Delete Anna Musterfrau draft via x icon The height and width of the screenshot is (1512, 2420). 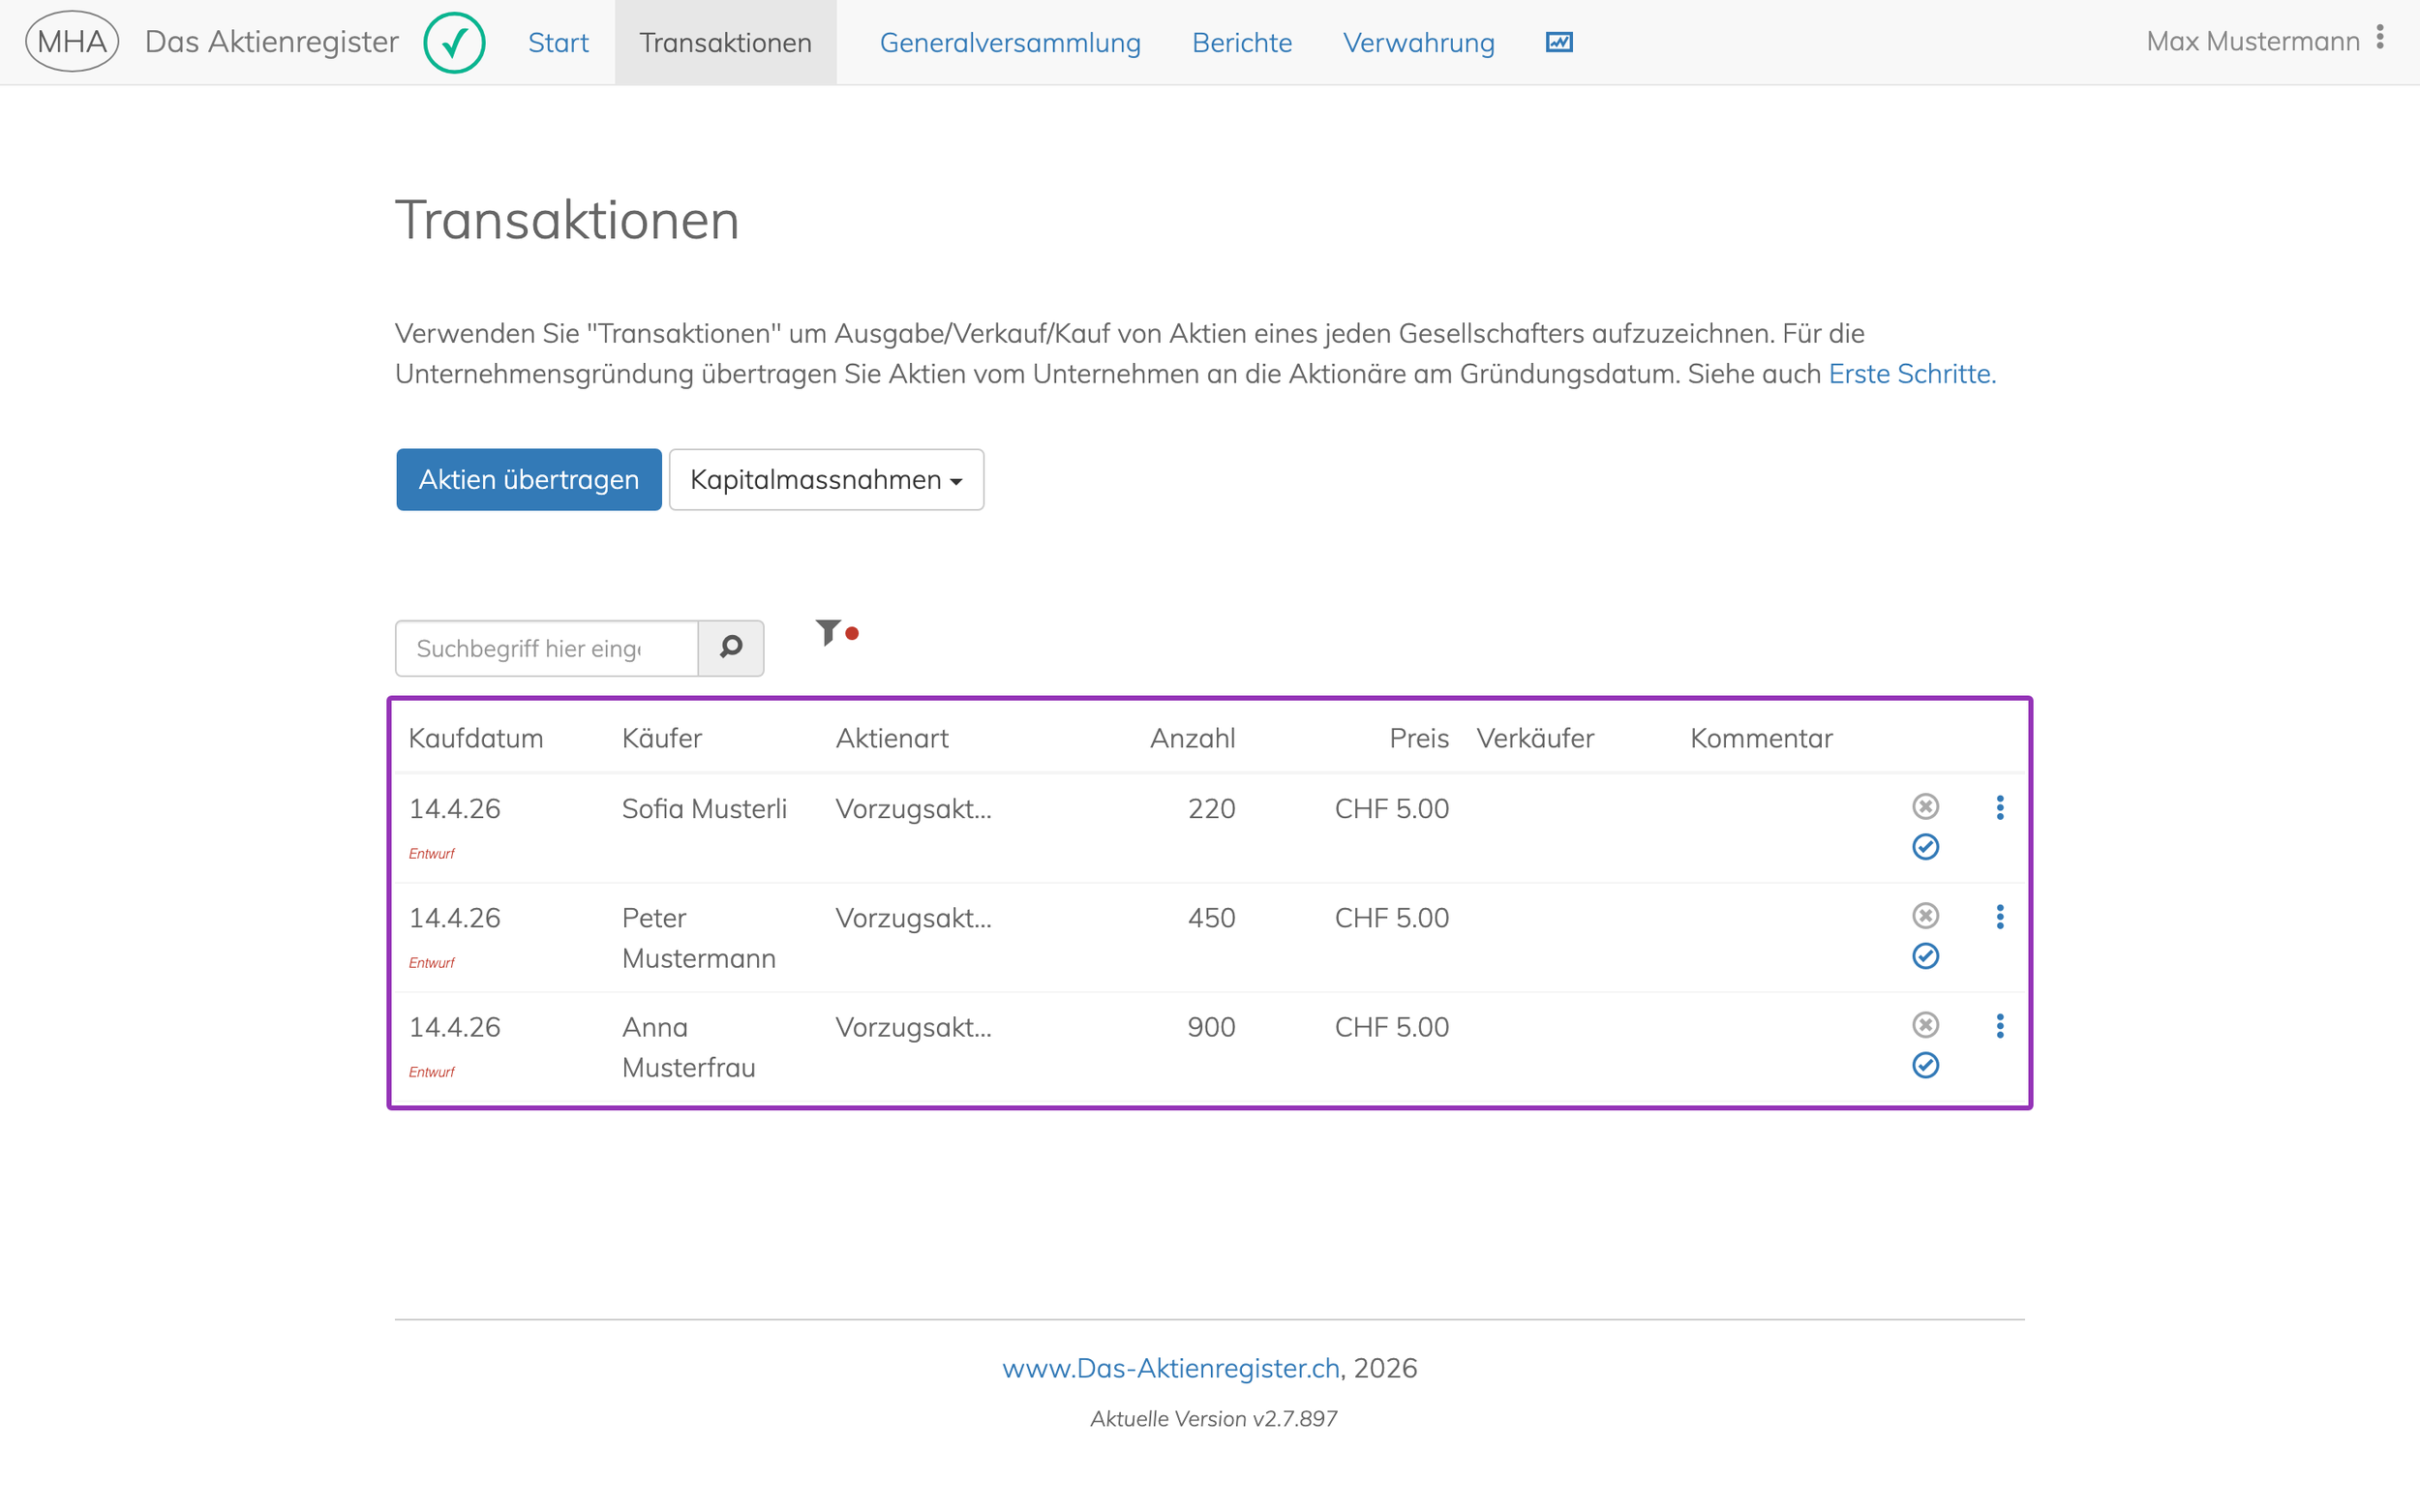(x=1925, y=1024)
